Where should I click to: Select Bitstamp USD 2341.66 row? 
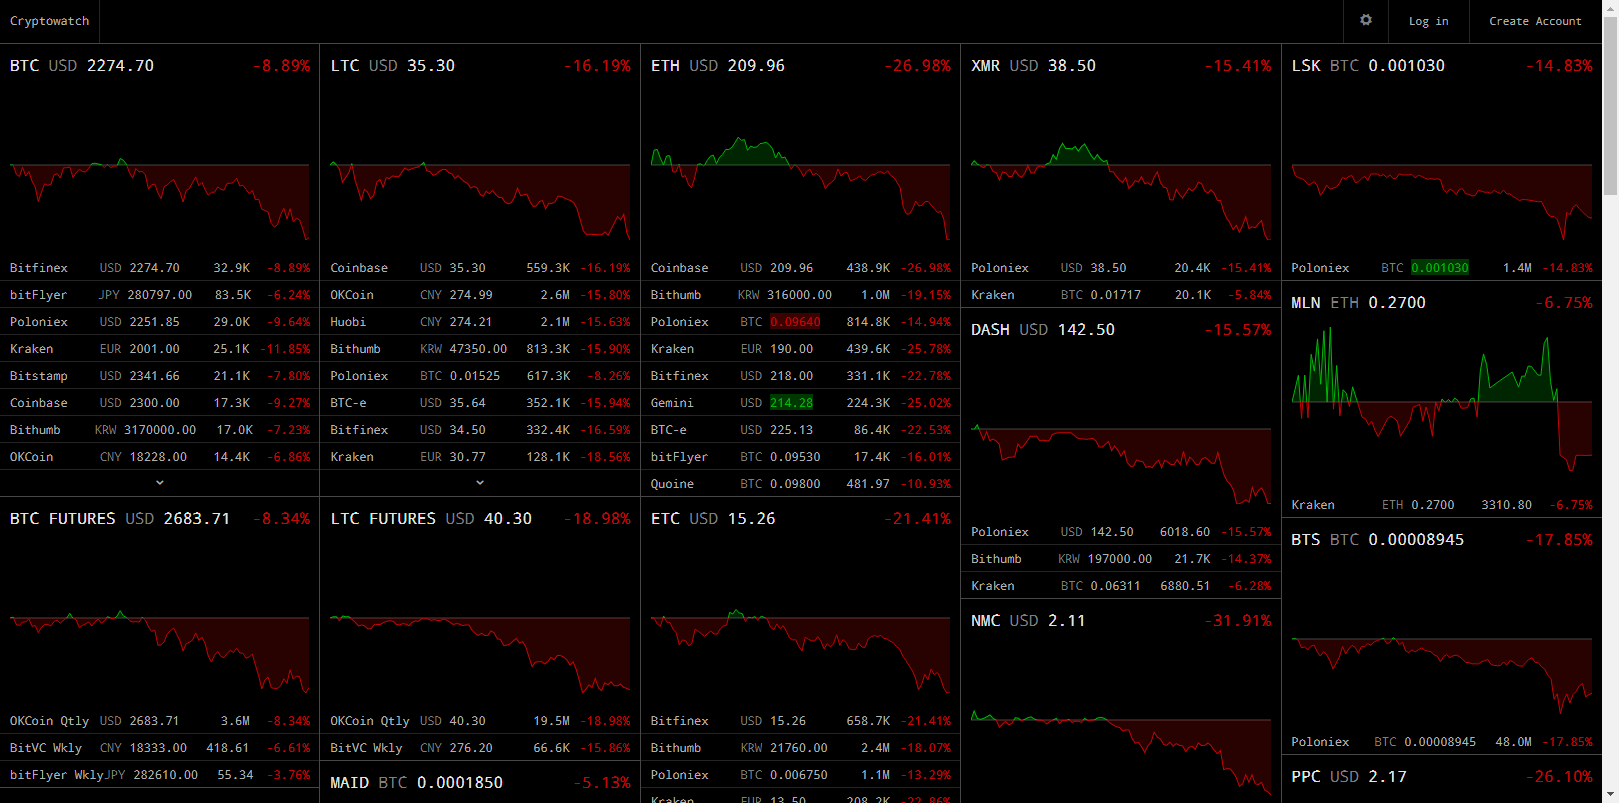(x=160, y=376)
